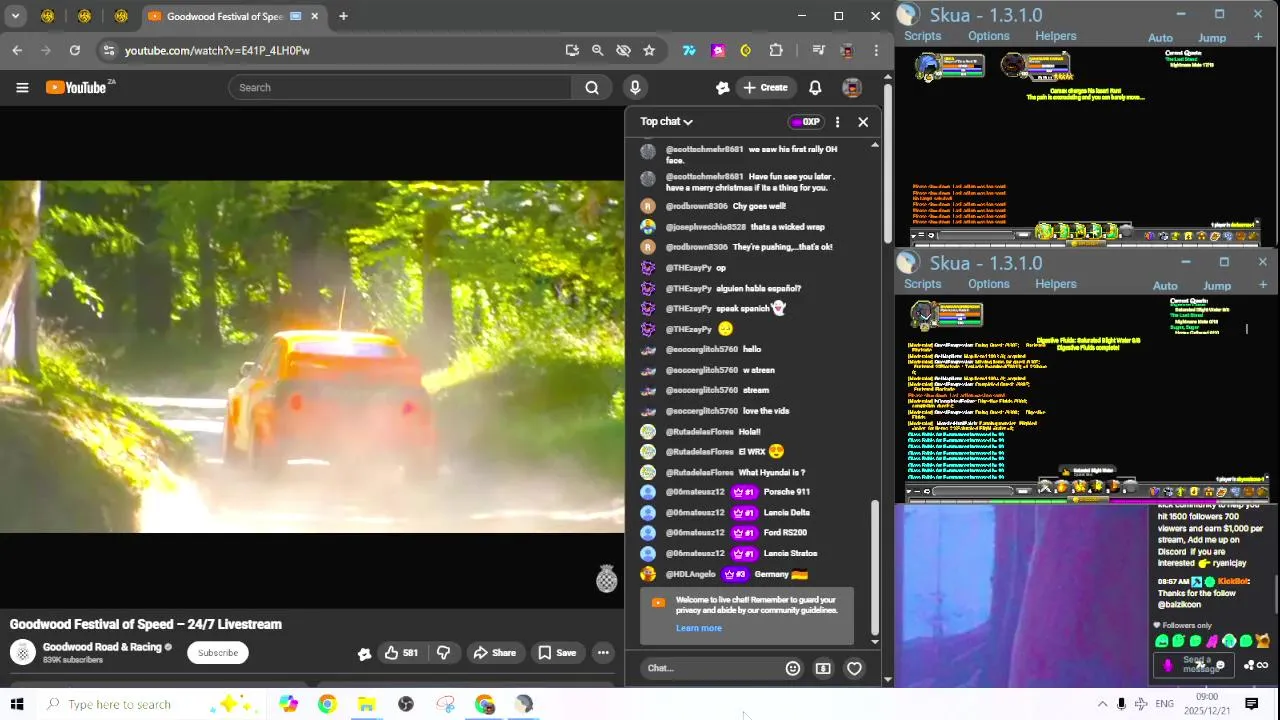Open Chrome extensions puzzle icon

pos(776,50)
